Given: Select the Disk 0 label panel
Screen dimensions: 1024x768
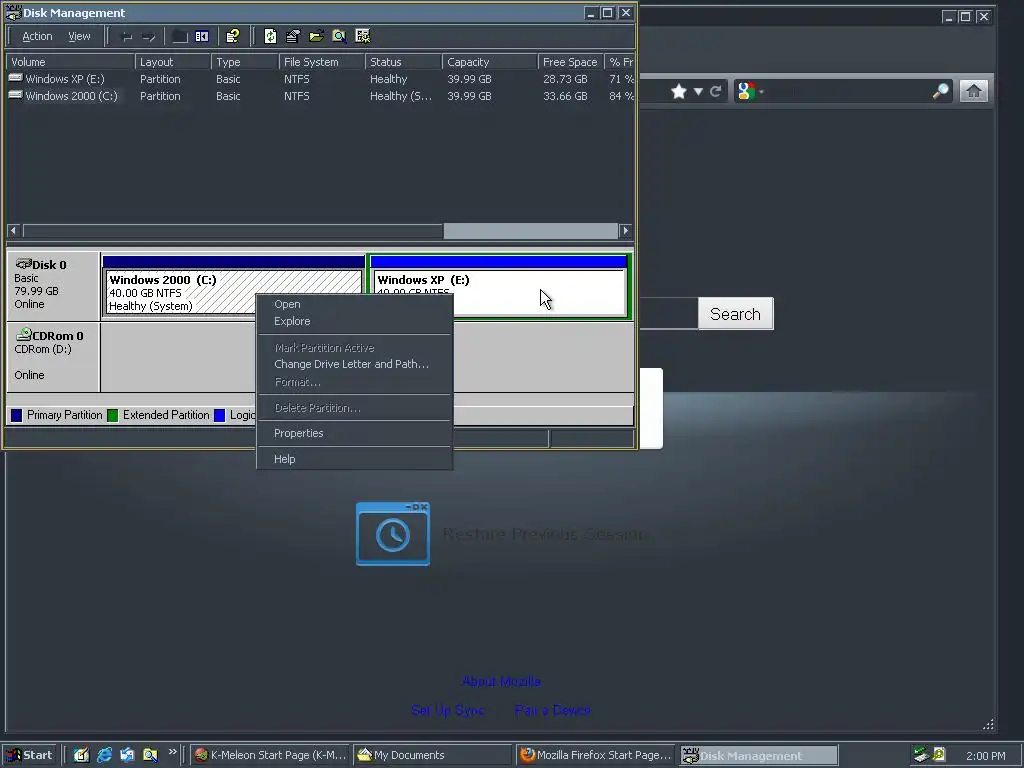Looking at the screenshot, I should tap(53, 286).
